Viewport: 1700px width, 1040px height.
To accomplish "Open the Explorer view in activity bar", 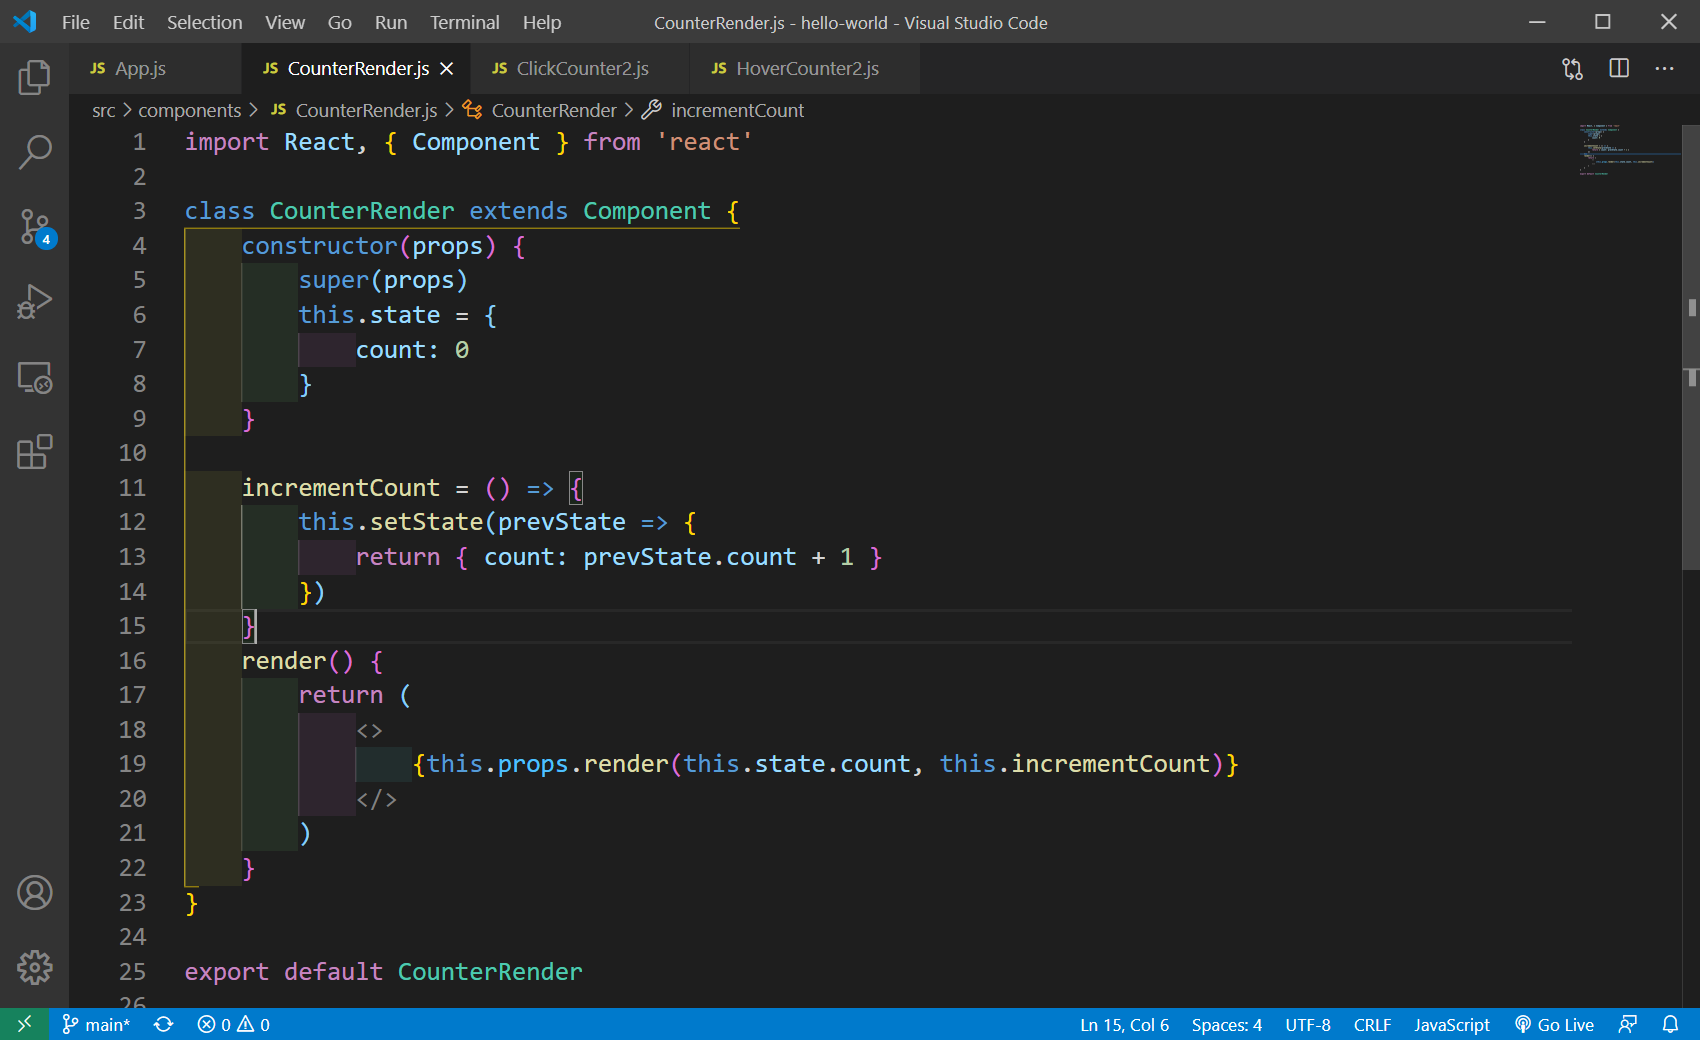I will pos(34,77).
